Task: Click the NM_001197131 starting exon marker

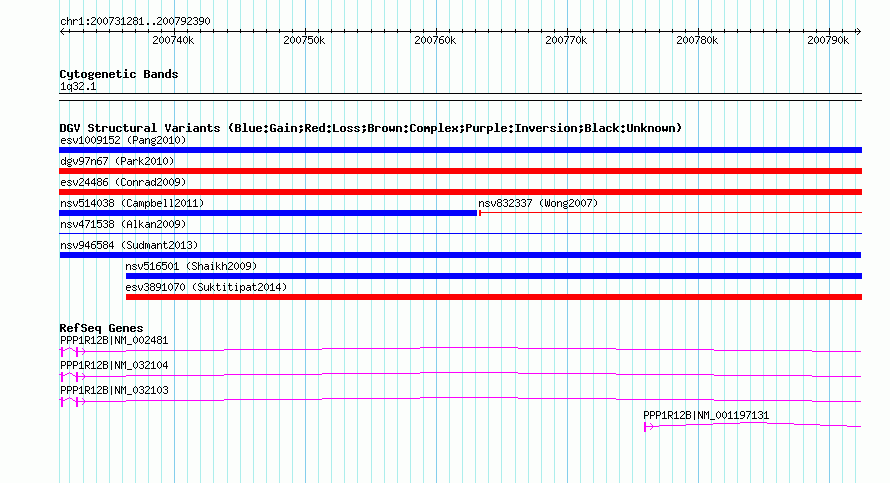Action: pos(646,427)
